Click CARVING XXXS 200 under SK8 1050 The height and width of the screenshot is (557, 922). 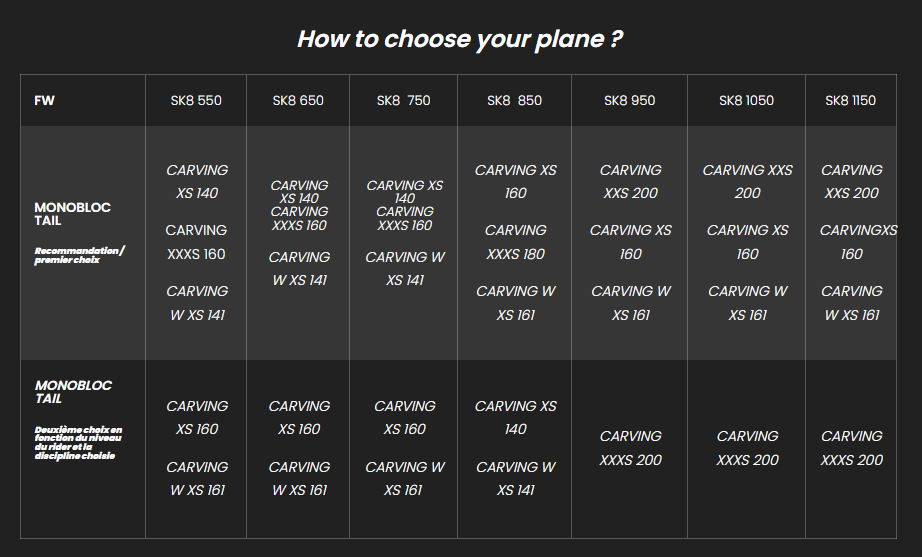(747, 448)
